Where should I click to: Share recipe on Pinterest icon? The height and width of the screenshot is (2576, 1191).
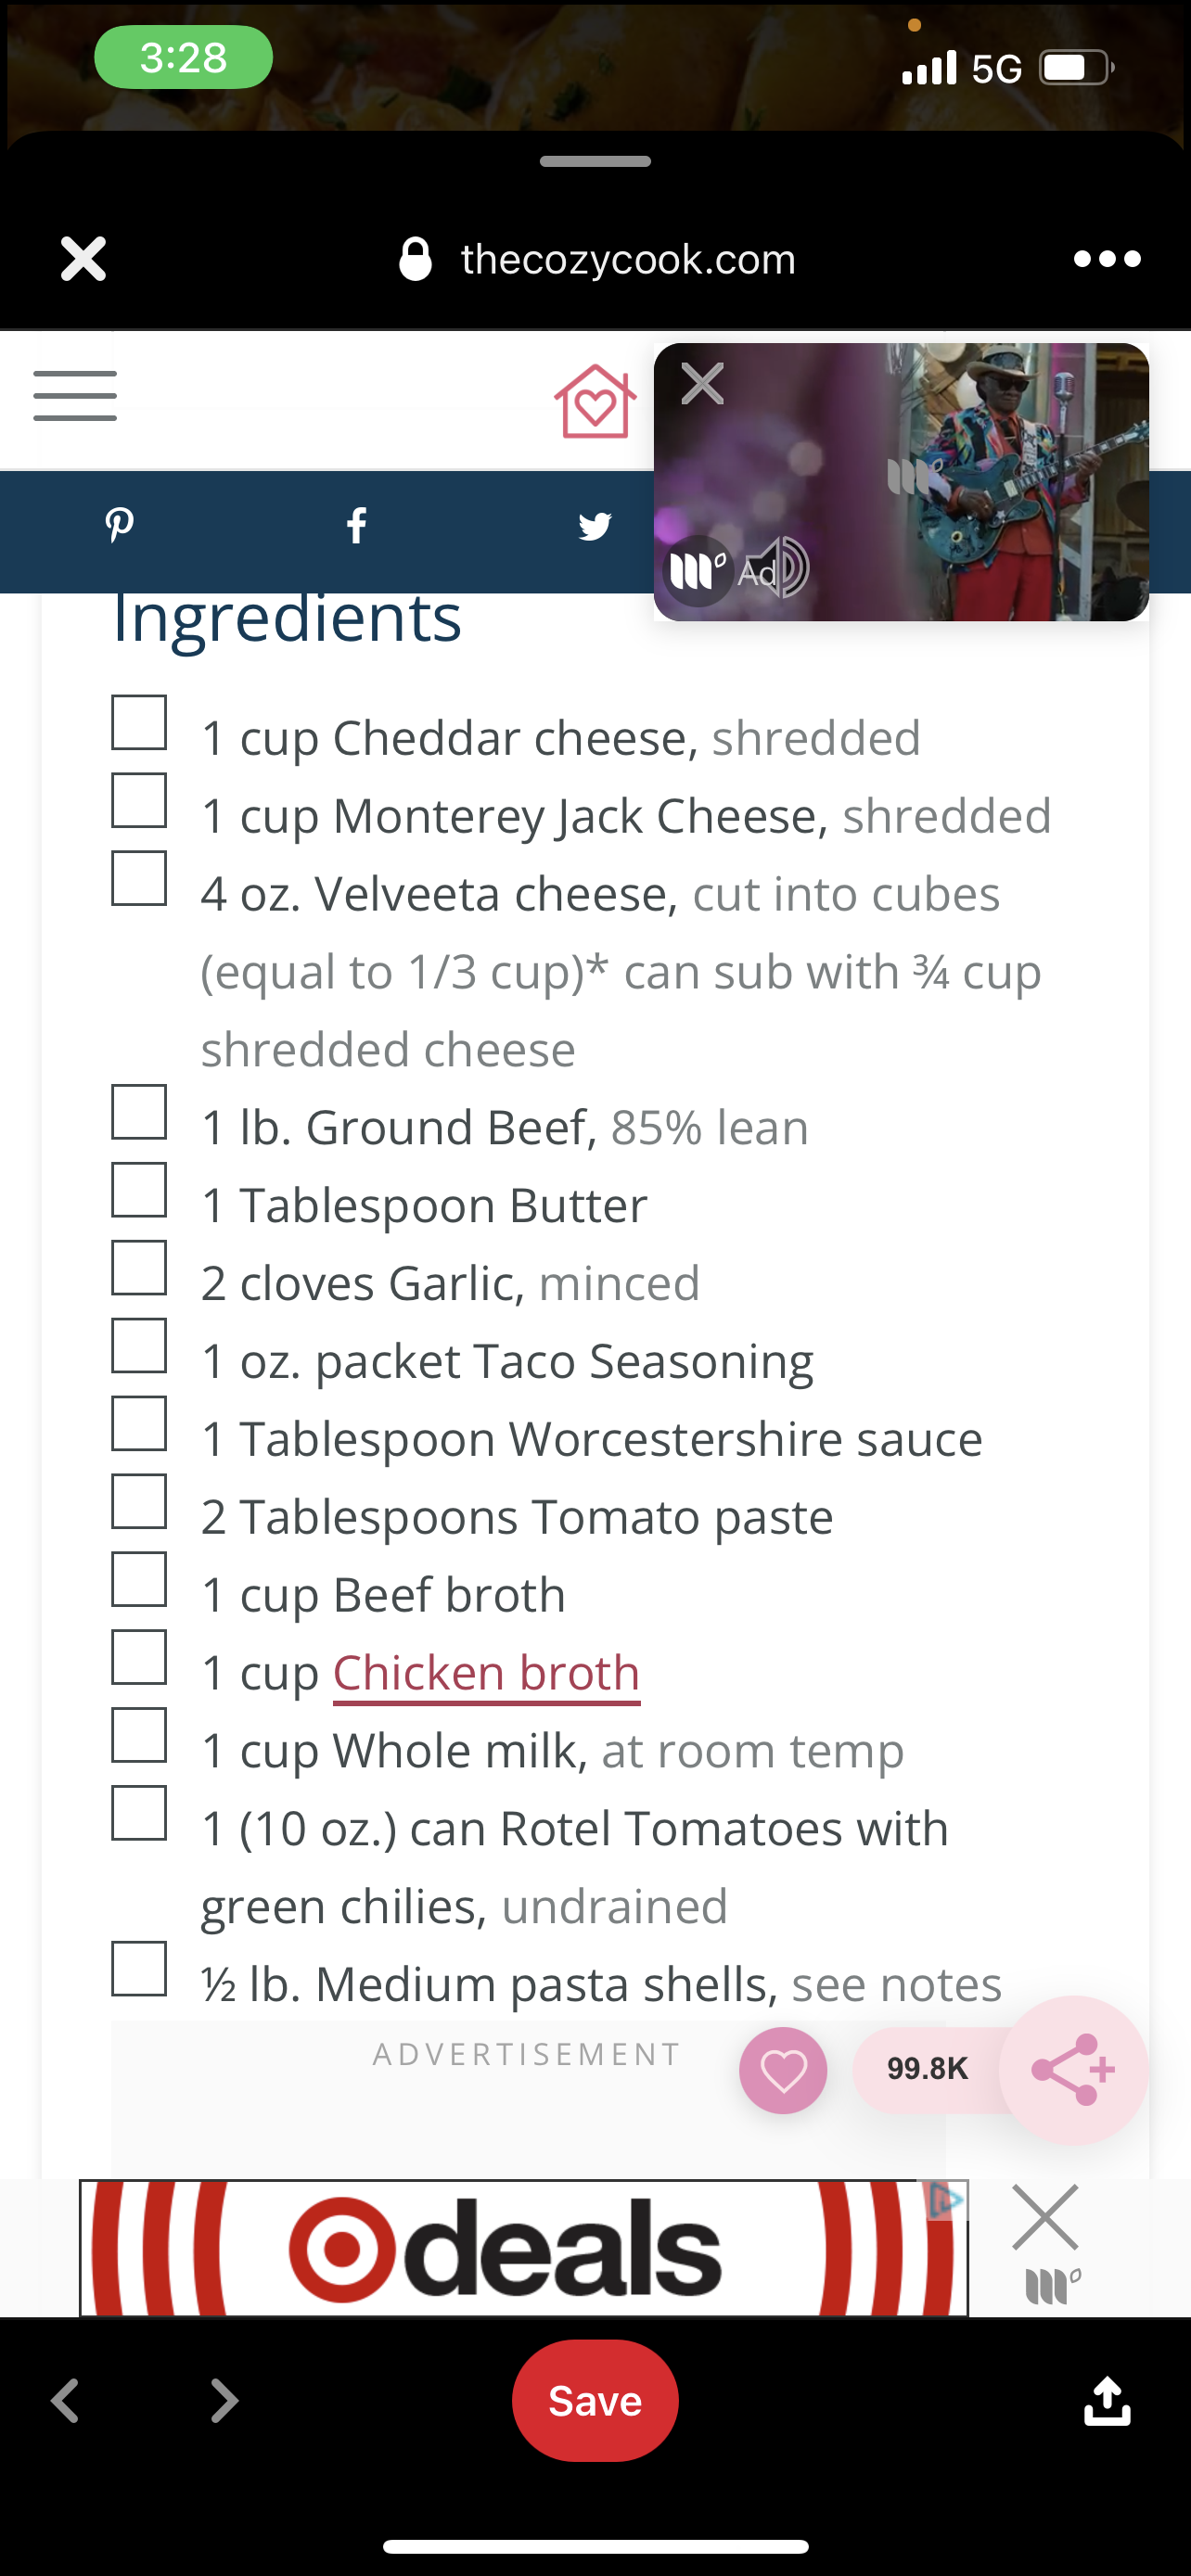(120, 525)
